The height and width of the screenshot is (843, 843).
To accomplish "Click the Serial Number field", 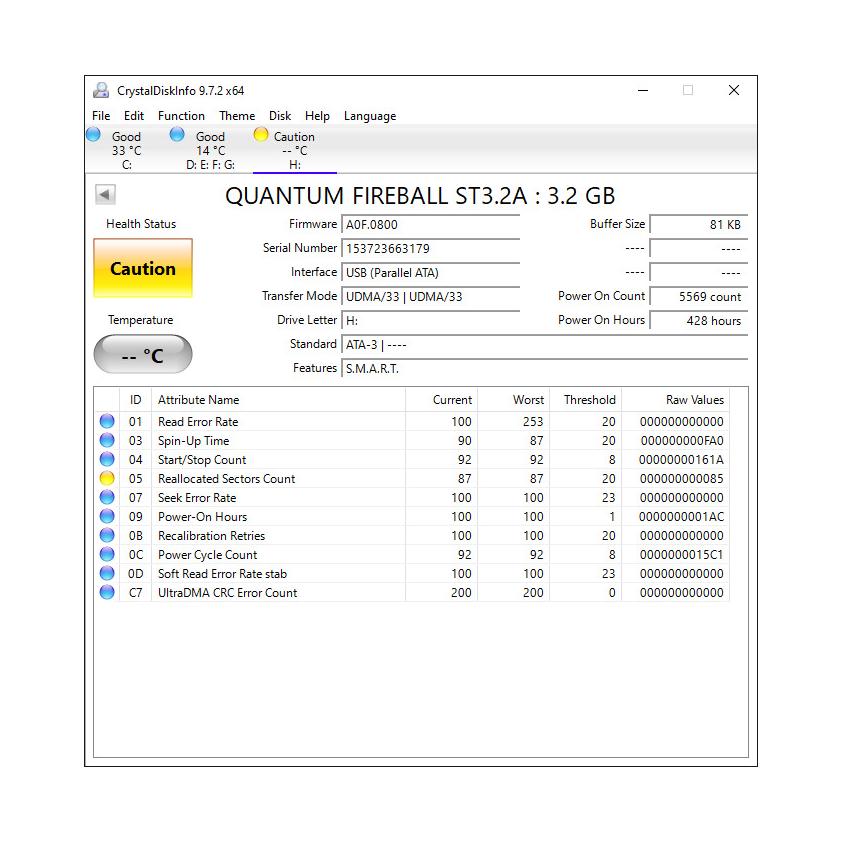I will pyautogui.click(x=430, y=248).
